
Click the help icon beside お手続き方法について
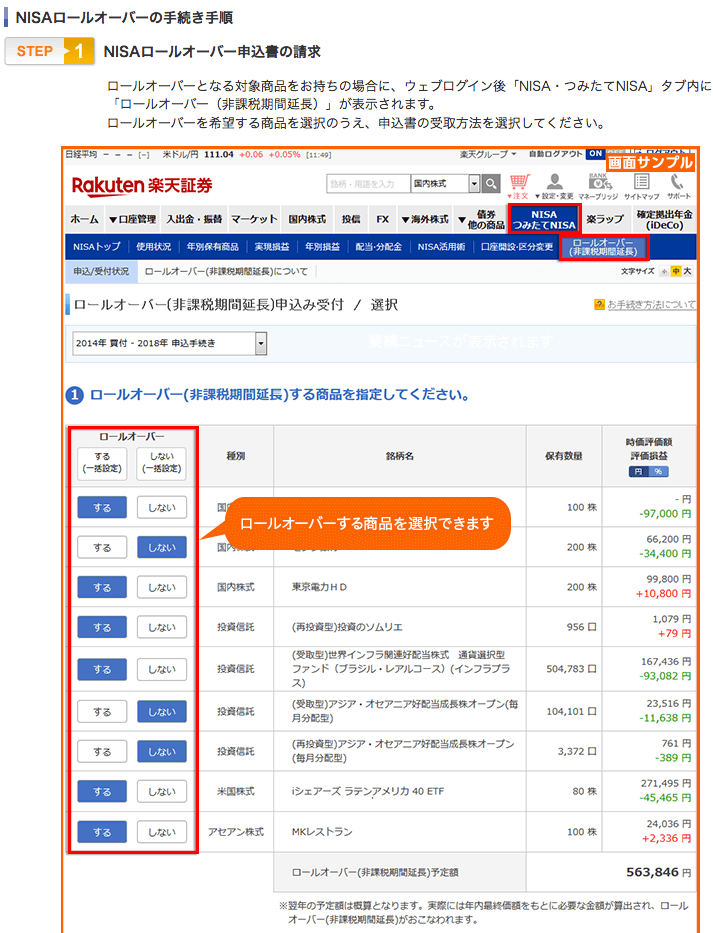click(x=599, y=305)
